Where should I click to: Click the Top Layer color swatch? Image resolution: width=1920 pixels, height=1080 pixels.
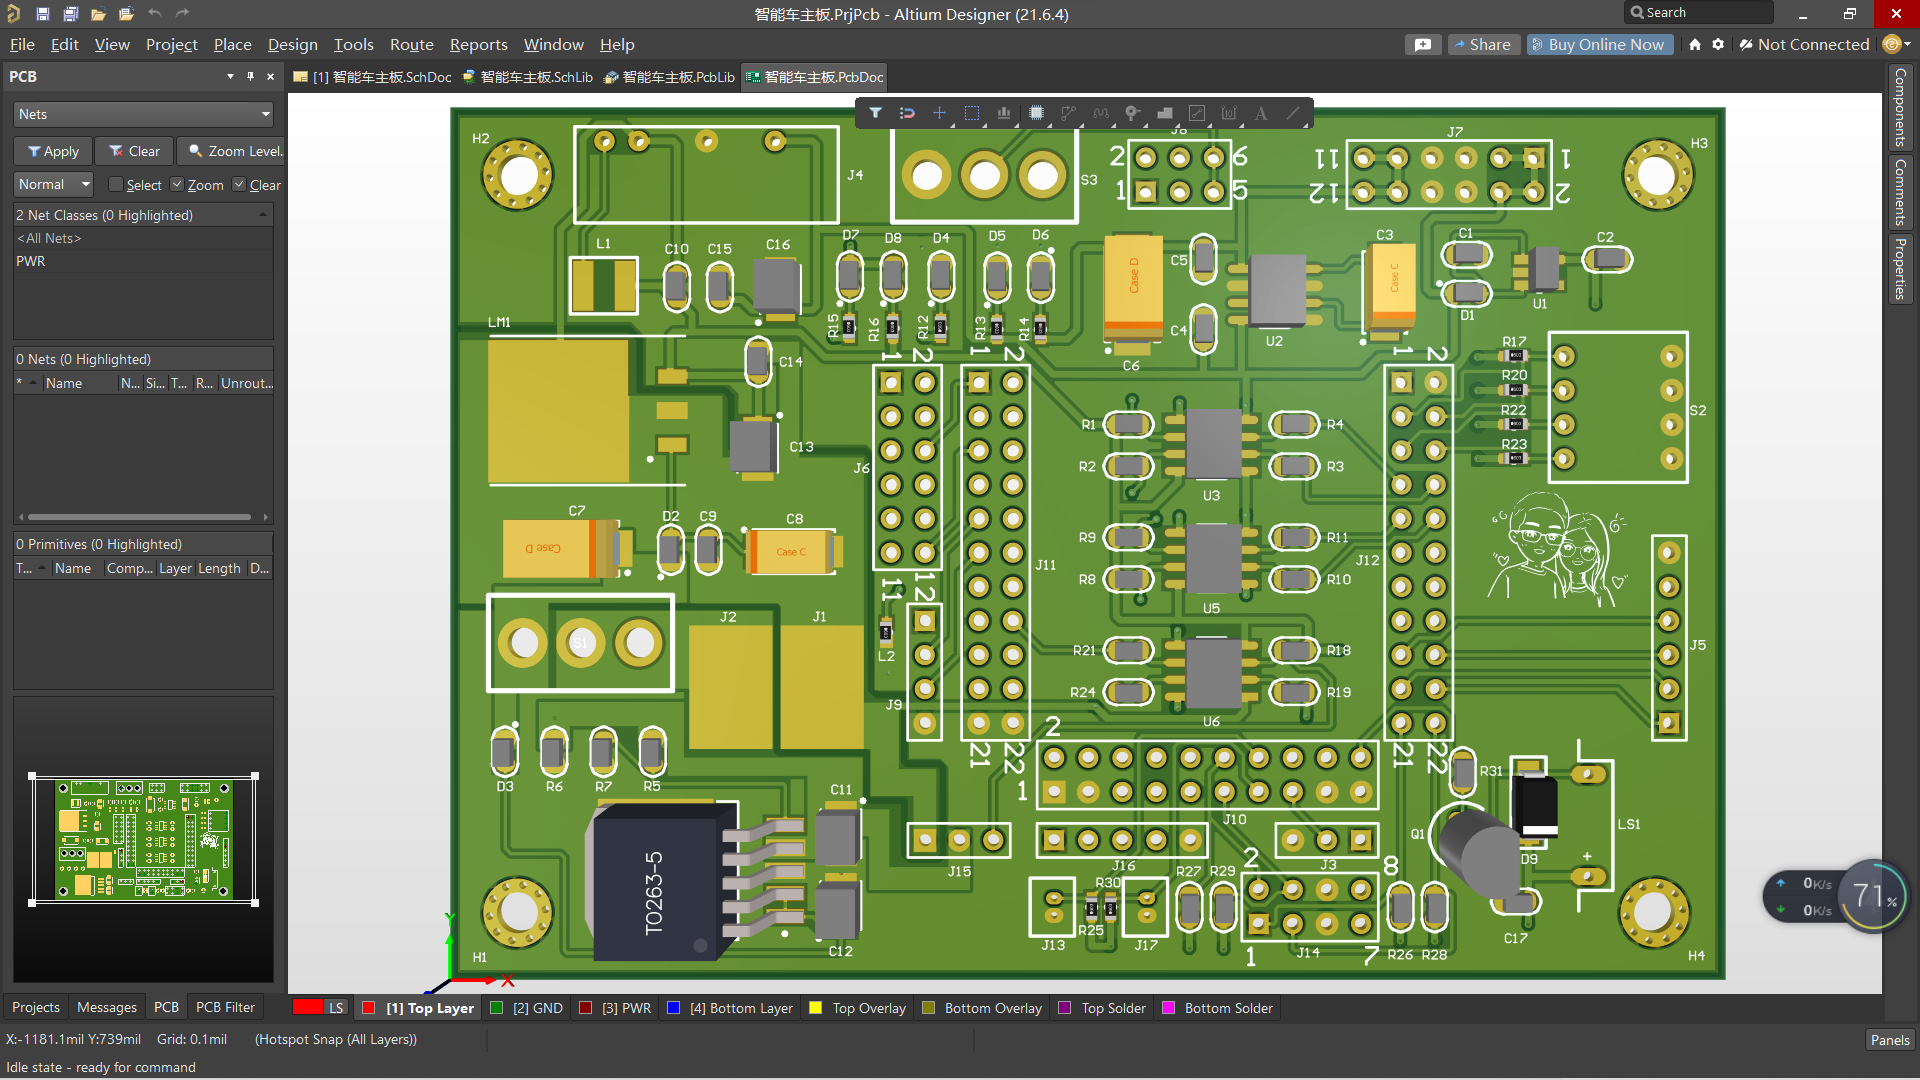(369, 1008)
